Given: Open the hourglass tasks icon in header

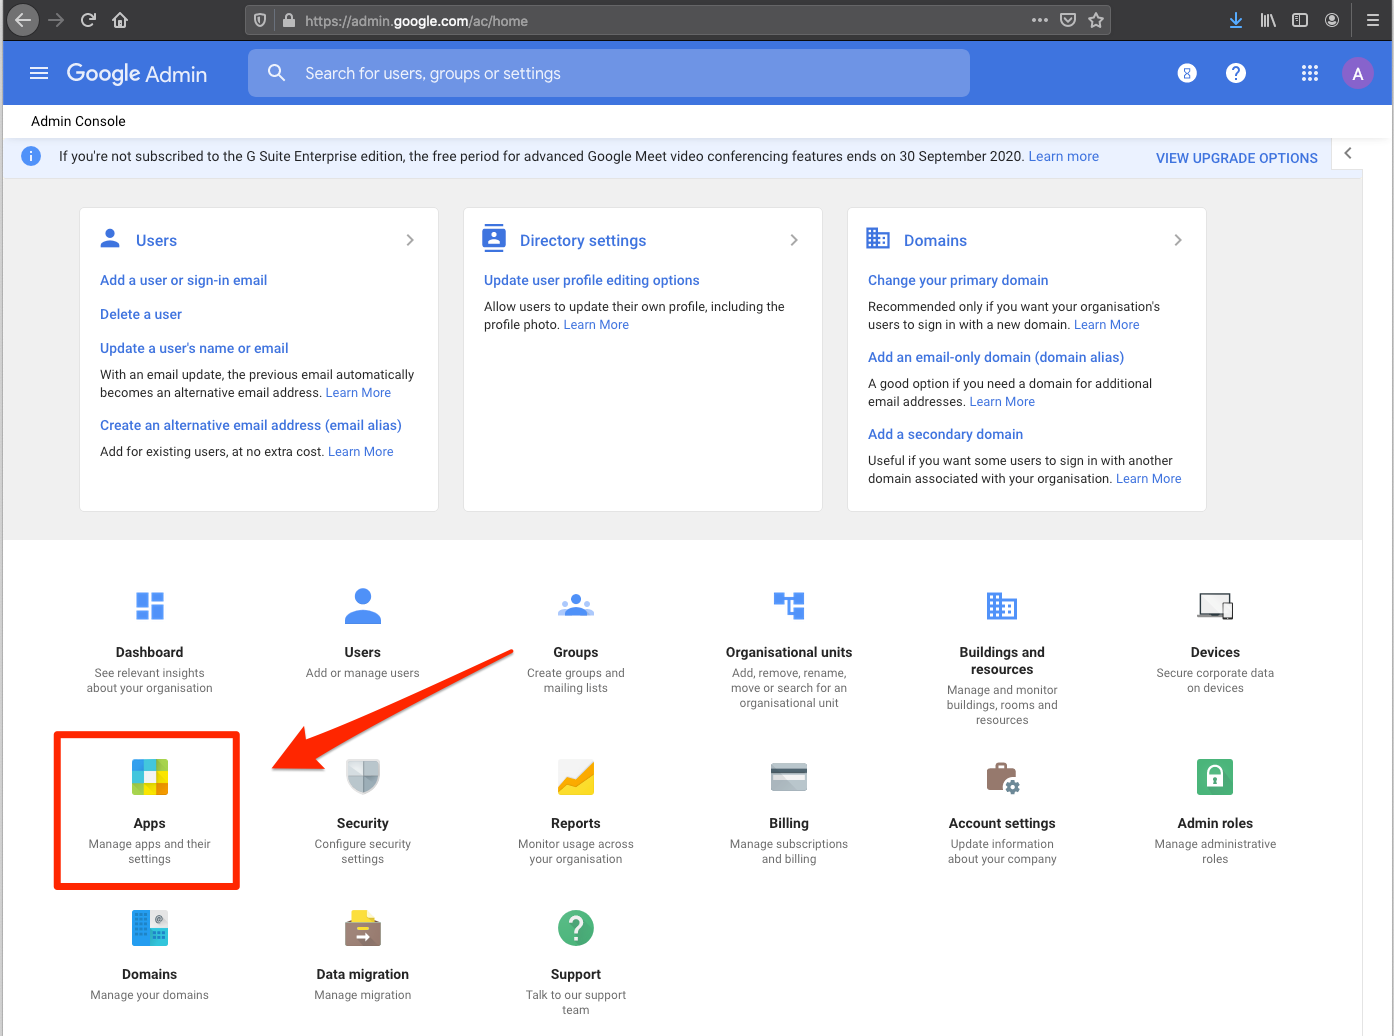Looking at the screenshot, I should point(1187,73).
